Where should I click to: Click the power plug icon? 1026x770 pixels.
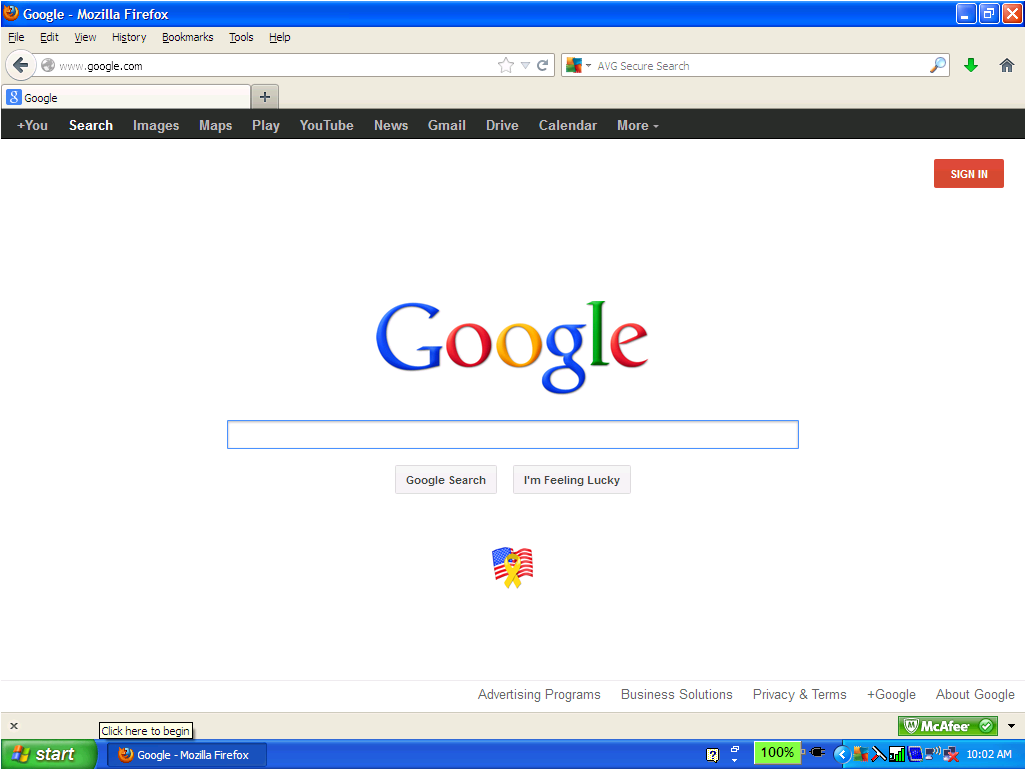coord(817,752)
